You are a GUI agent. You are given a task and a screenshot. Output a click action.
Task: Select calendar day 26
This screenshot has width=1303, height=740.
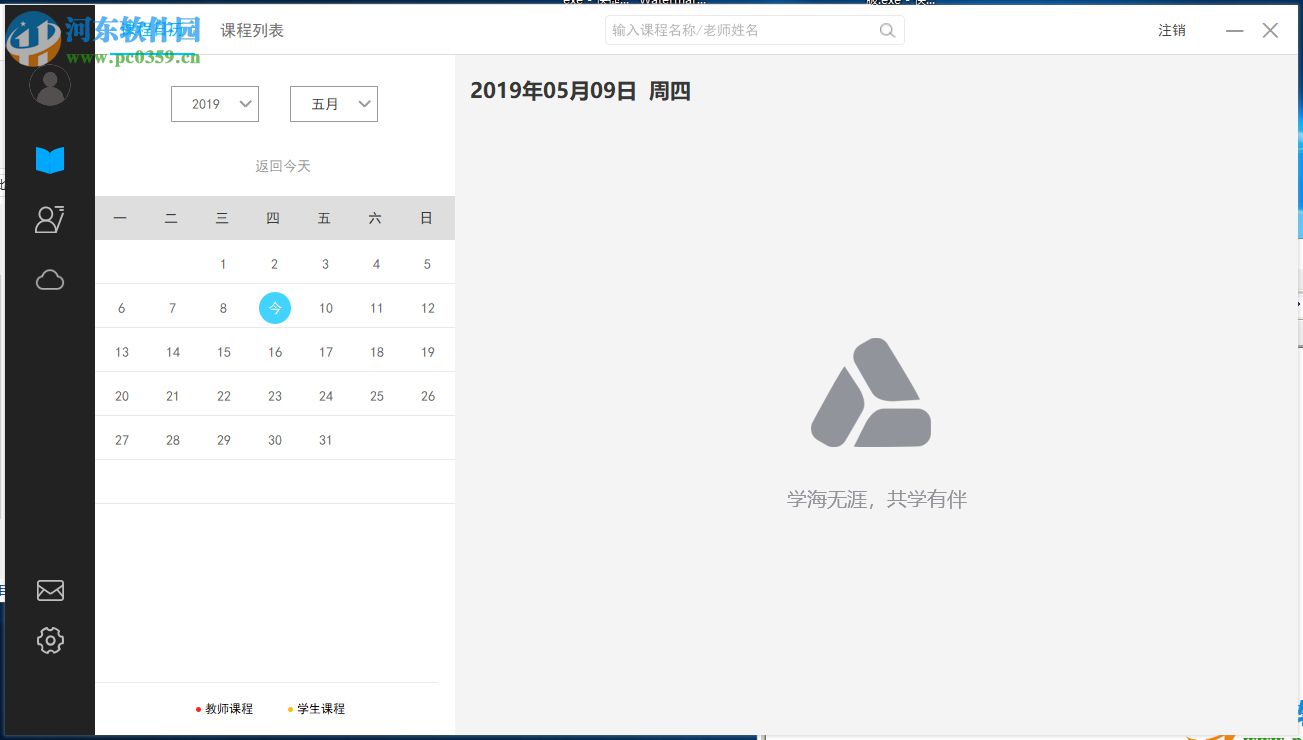(x=428, y=396)
